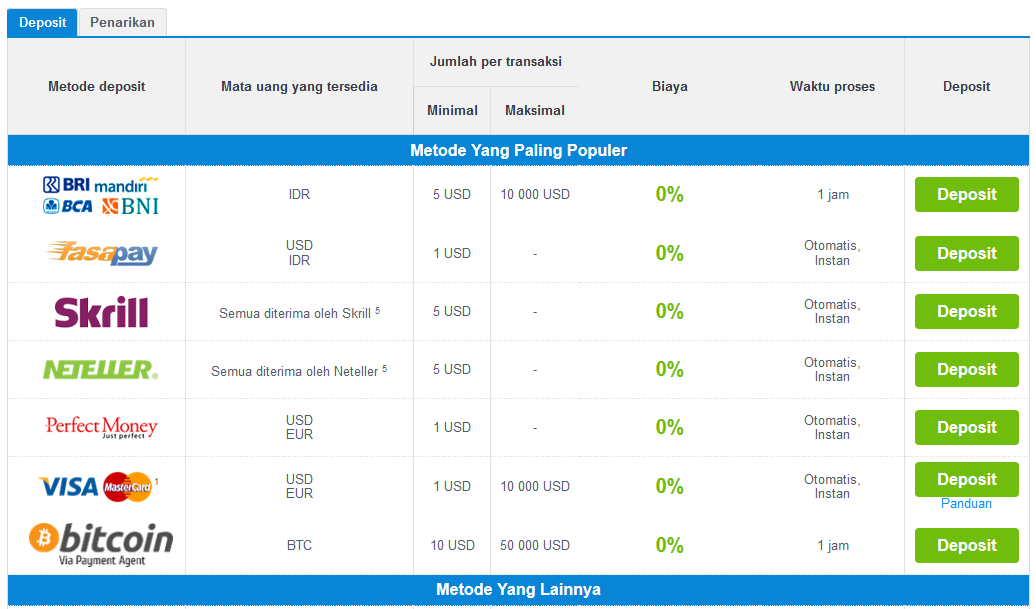Click Deposit button in FasaPay row
1036x609 pixels.
coord(967,253)
